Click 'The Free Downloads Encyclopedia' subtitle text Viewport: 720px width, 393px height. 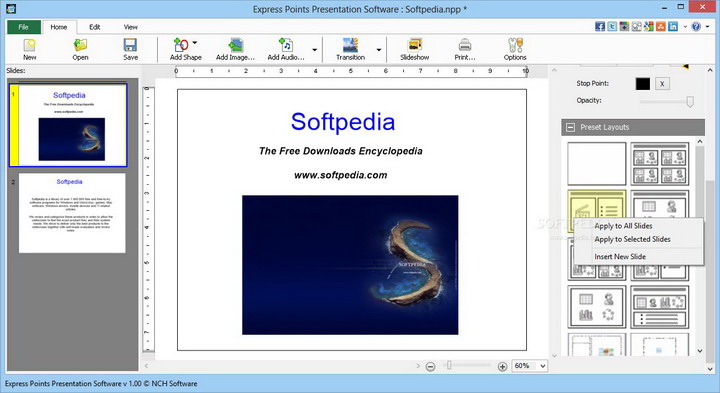coord(341,151)
